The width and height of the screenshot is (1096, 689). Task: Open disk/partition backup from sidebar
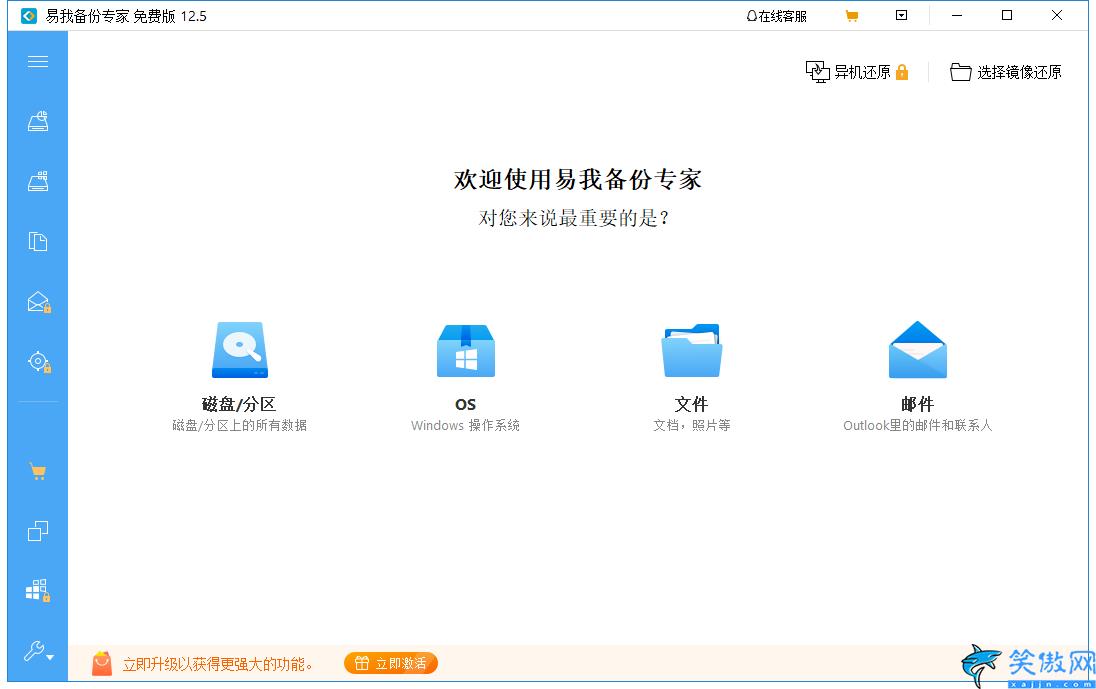point(38,121)
